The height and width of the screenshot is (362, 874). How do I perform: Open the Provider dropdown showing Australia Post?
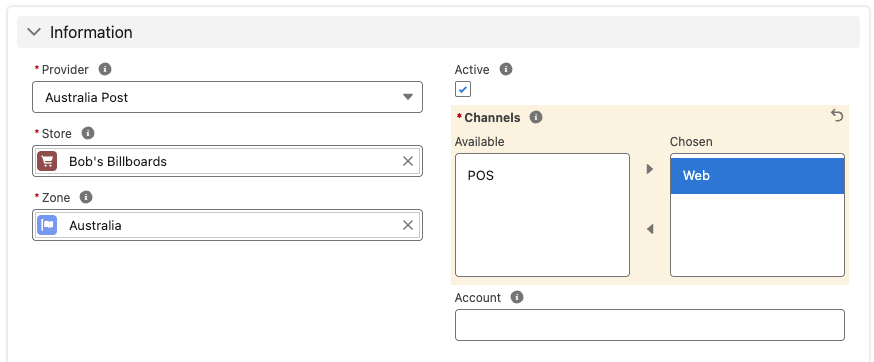pyautogui.click(x=227, y=97)
